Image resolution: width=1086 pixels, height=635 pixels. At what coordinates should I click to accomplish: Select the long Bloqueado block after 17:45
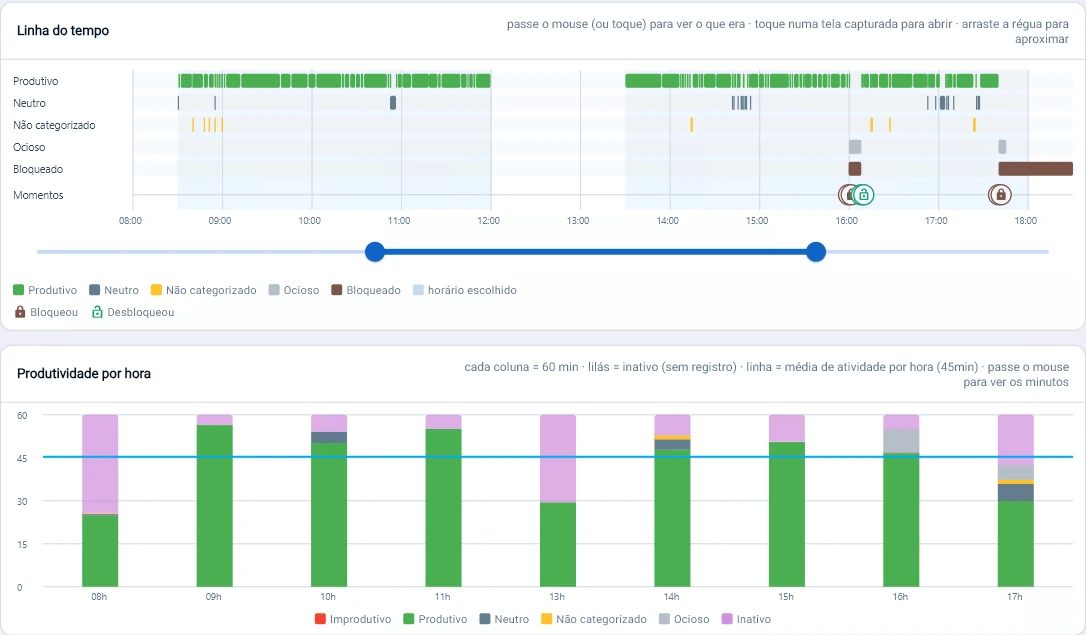1035,169
